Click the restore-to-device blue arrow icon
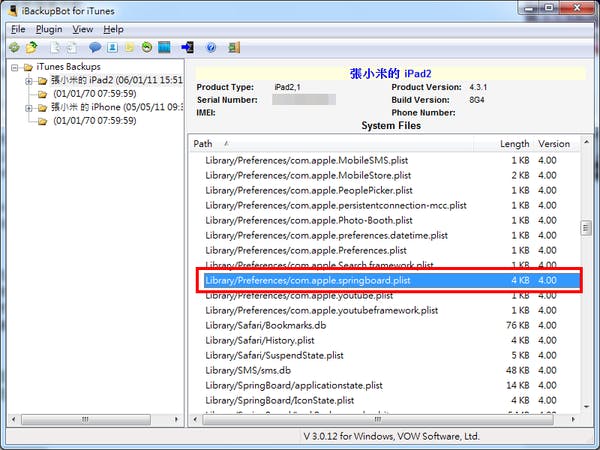 pyautogui.click(x=188, y=47)
